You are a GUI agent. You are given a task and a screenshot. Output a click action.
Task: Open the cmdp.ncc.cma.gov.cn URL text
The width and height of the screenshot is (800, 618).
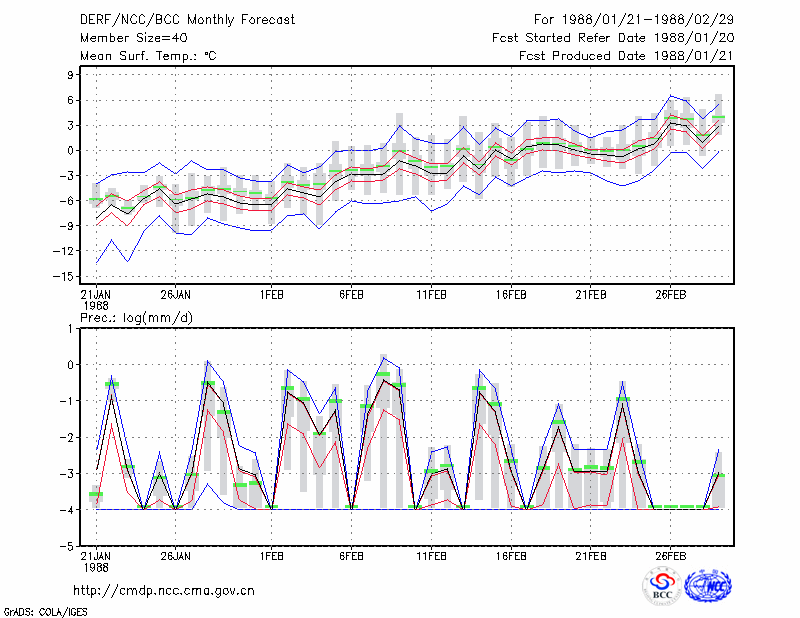point(164,591)
